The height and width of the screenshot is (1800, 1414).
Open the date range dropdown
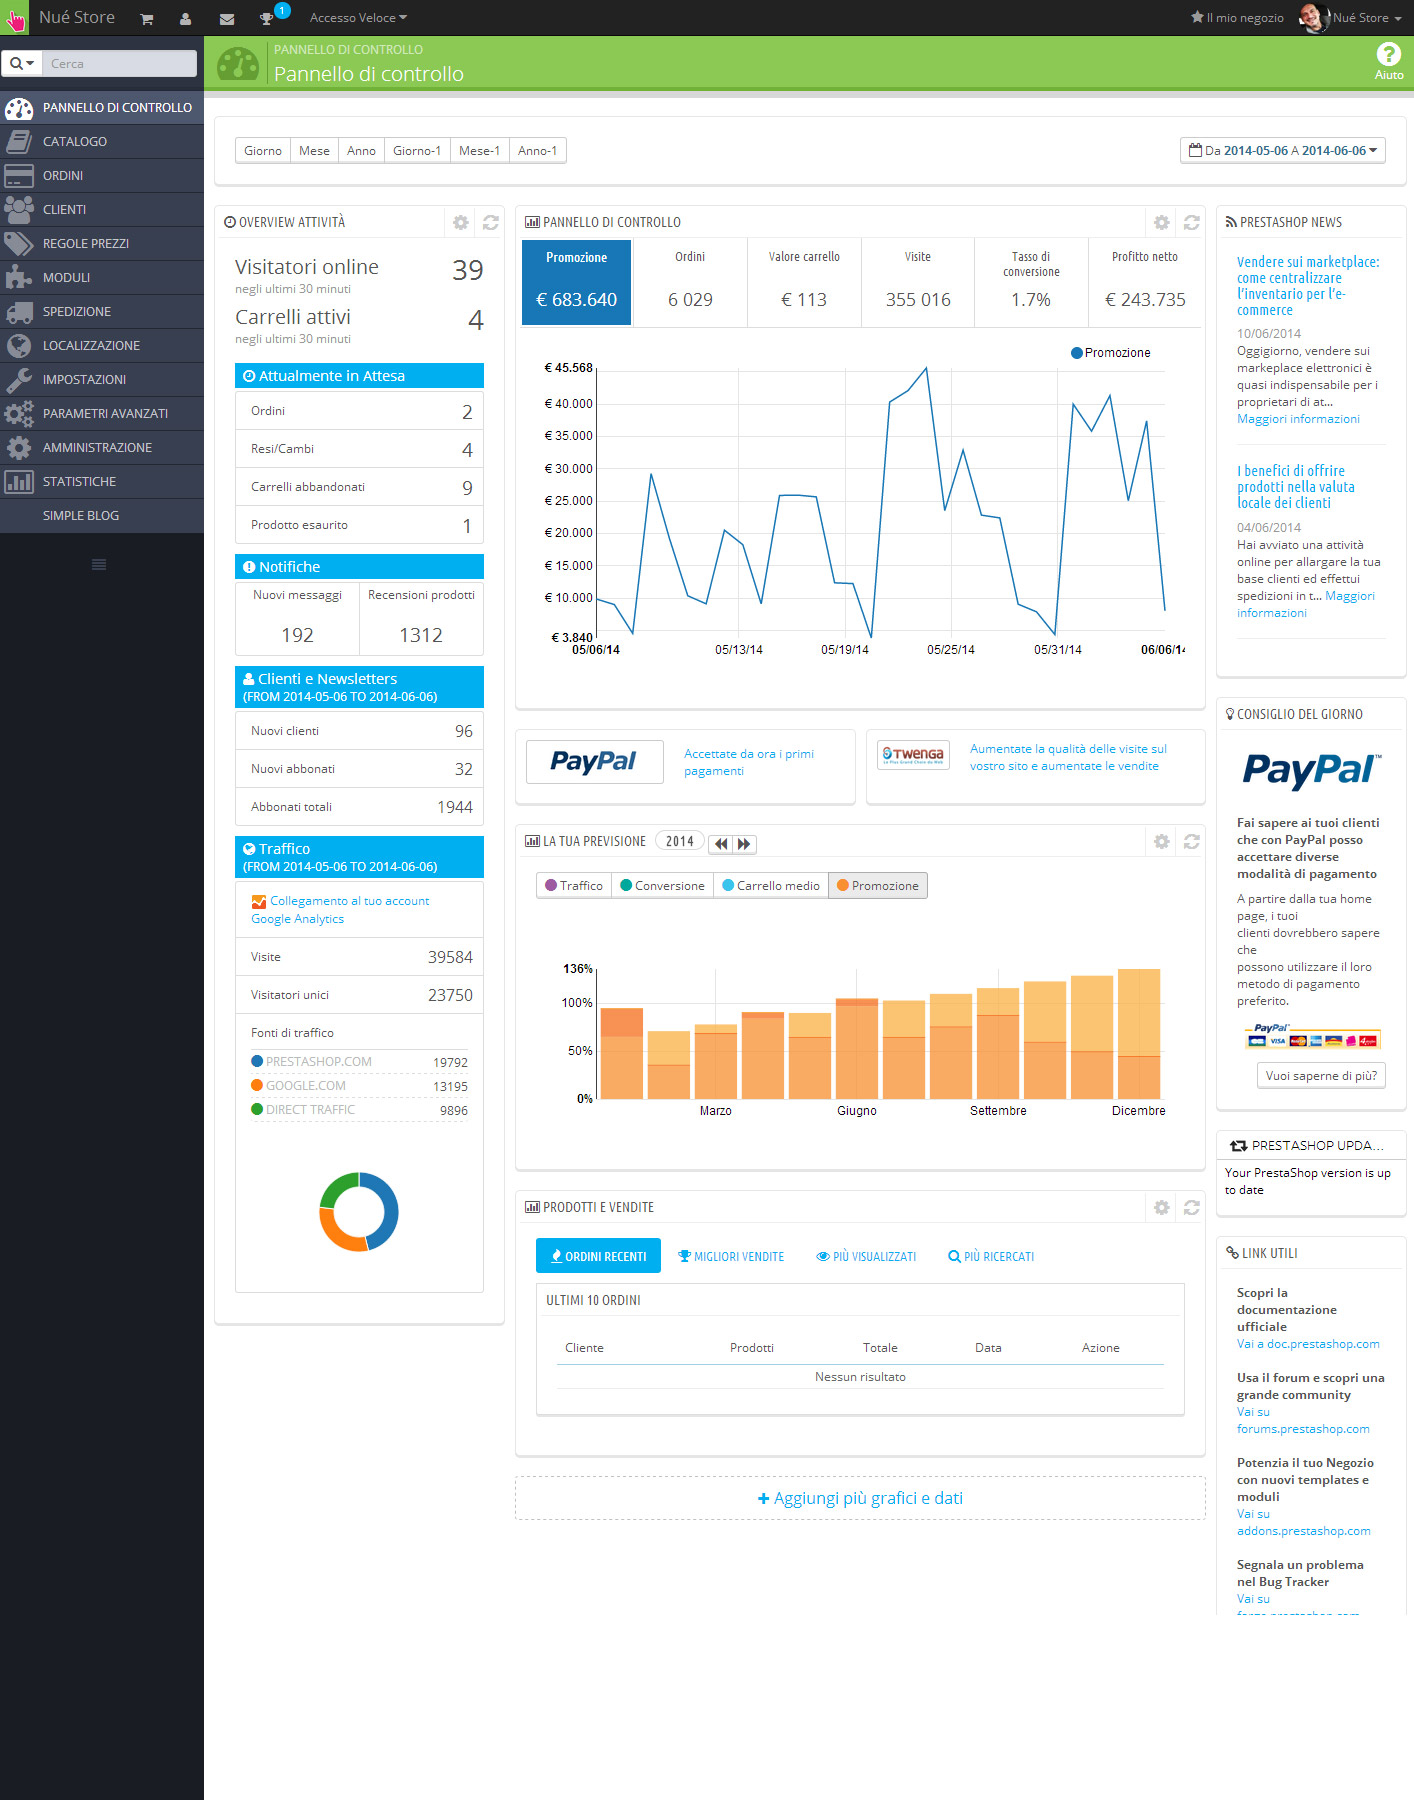[1283, 151]
